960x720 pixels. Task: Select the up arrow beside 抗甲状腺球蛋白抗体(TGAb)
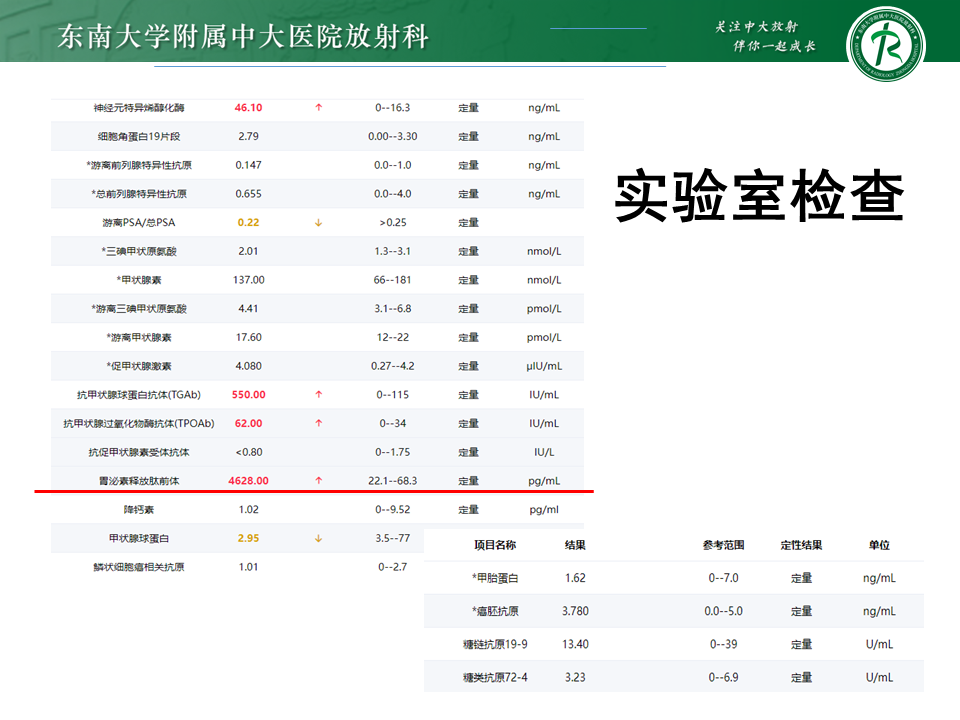coord(317,394)
